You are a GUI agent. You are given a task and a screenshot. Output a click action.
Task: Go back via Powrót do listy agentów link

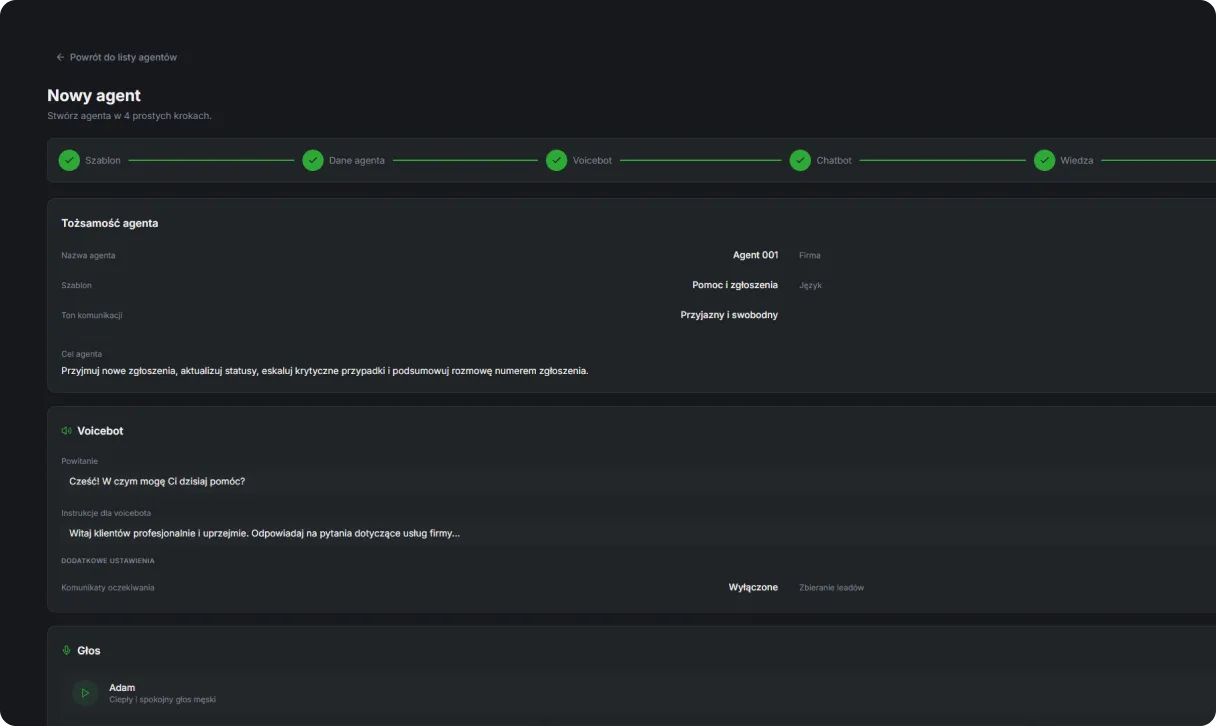[116, 57]
